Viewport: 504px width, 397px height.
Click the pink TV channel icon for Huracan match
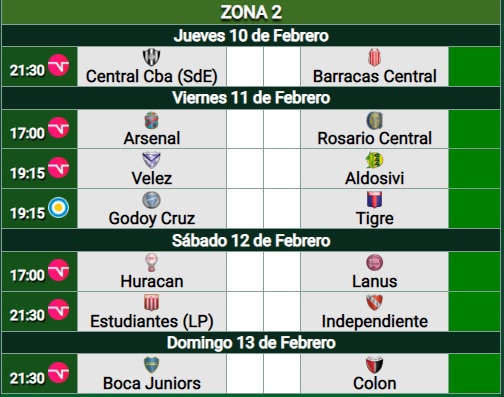59,270
